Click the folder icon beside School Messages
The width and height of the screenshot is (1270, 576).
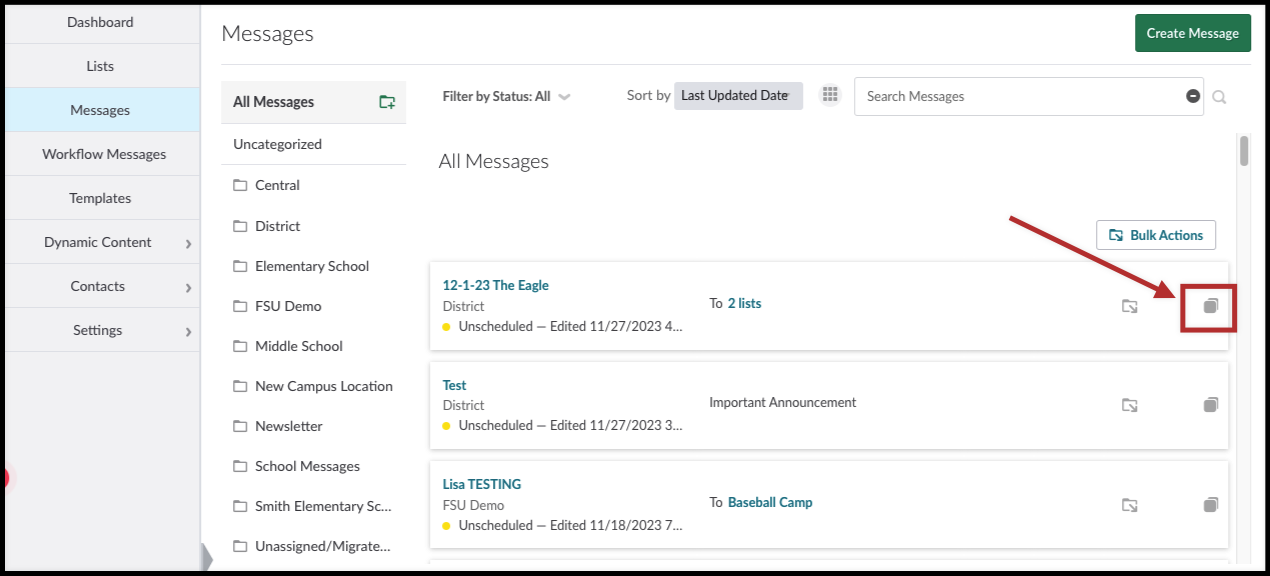pyautogui.click(x=240, y=466)
